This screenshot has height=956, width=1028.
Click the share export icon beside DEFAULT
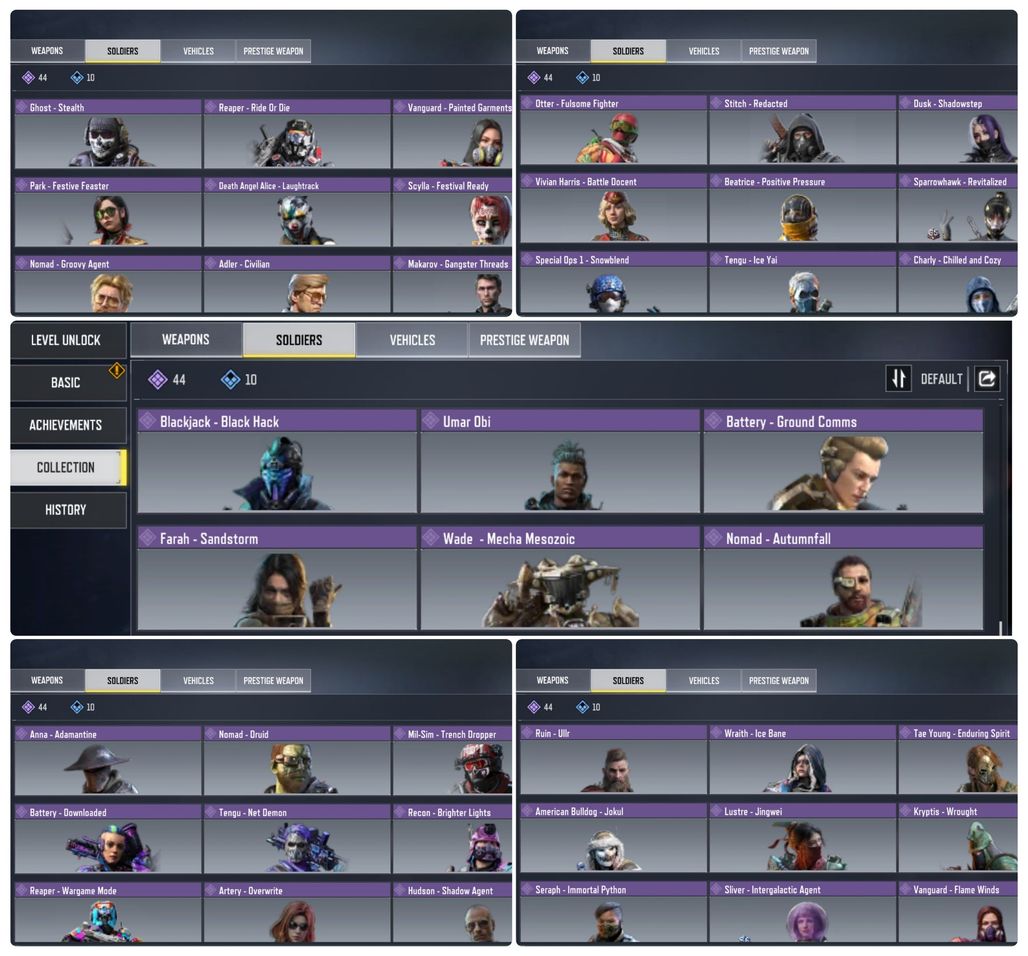pyautogui.click(x=987, y=378)
